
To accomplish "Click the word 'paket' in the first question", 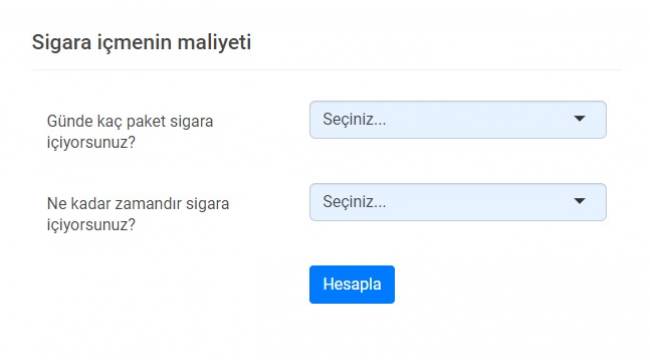I will click(146, 122).
